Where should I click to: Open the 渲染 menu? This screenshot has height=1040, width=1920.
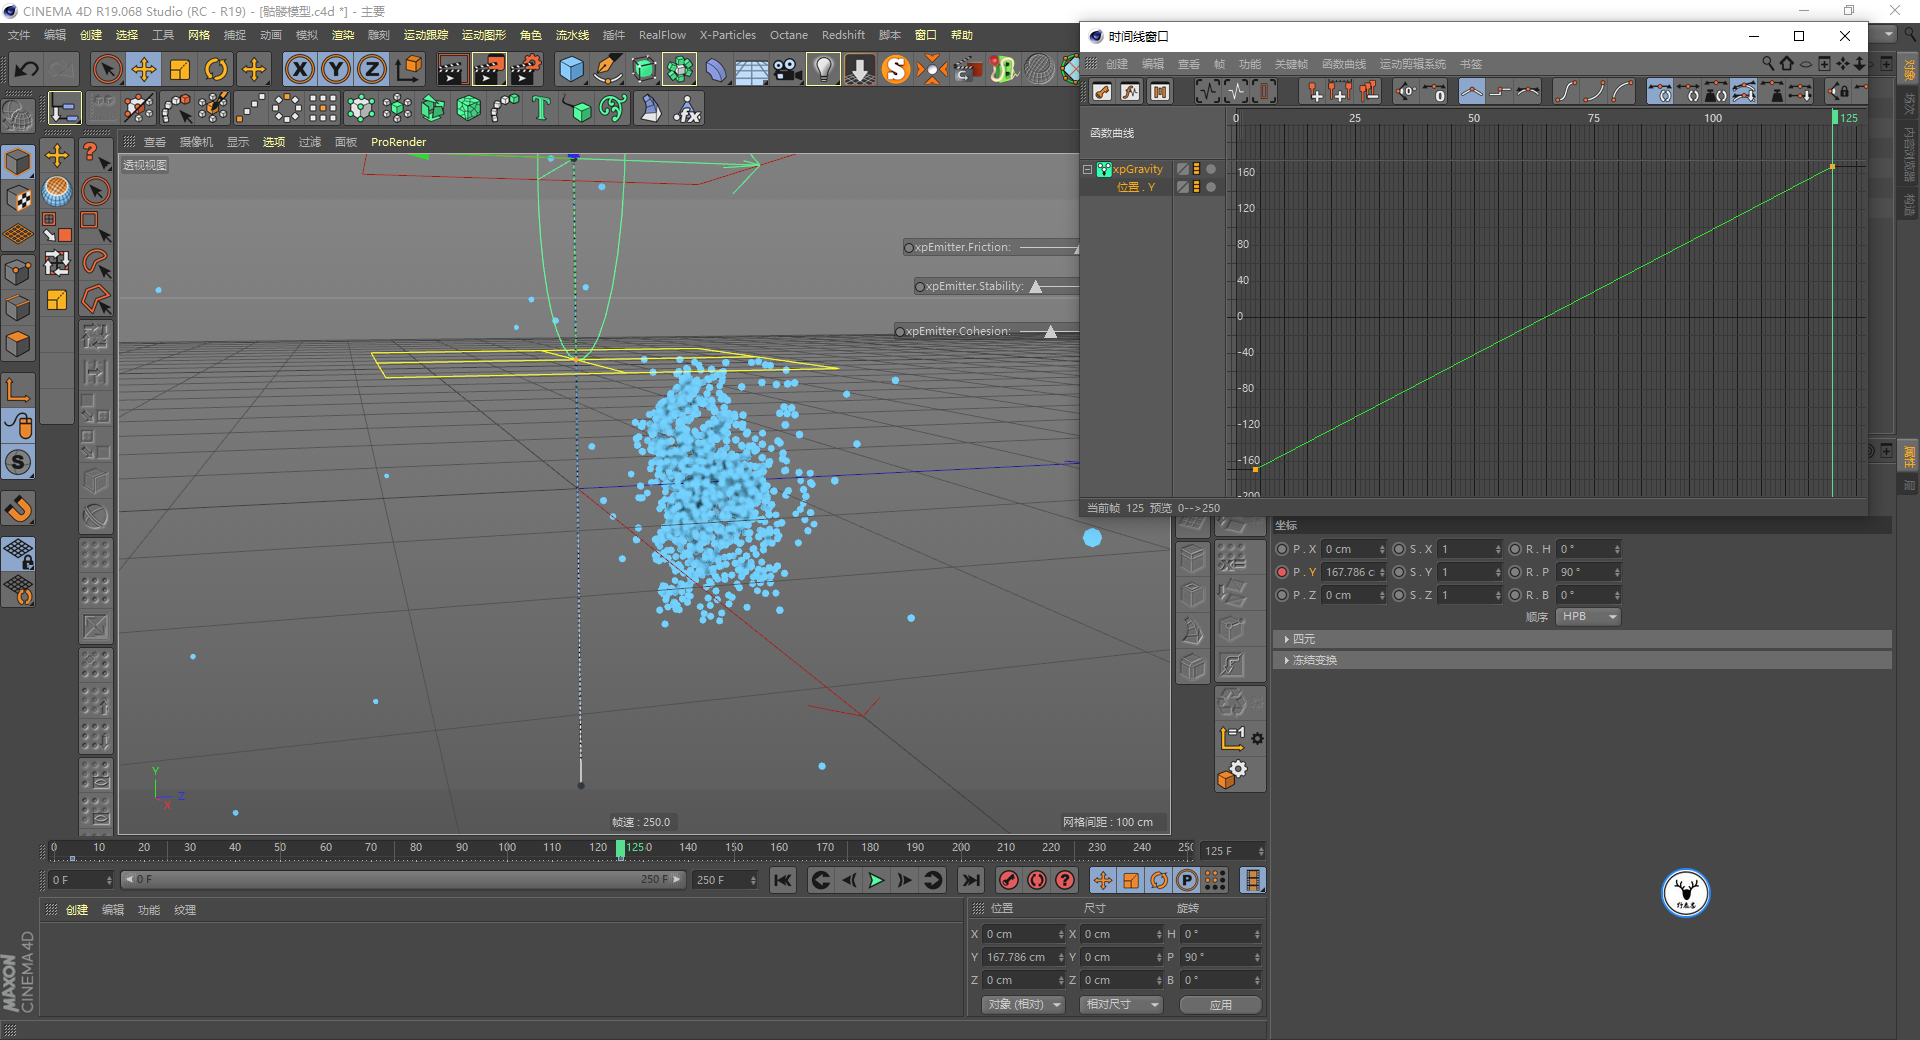click(x=343, y=35)
